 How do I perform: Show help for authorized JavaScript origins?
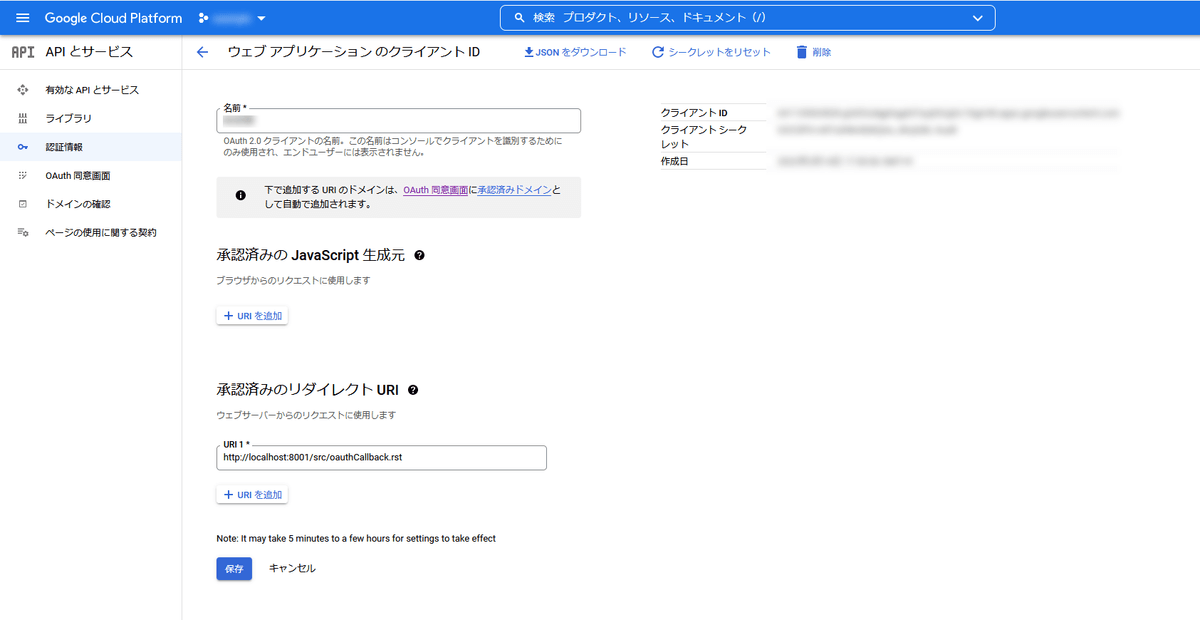point(419,256)
